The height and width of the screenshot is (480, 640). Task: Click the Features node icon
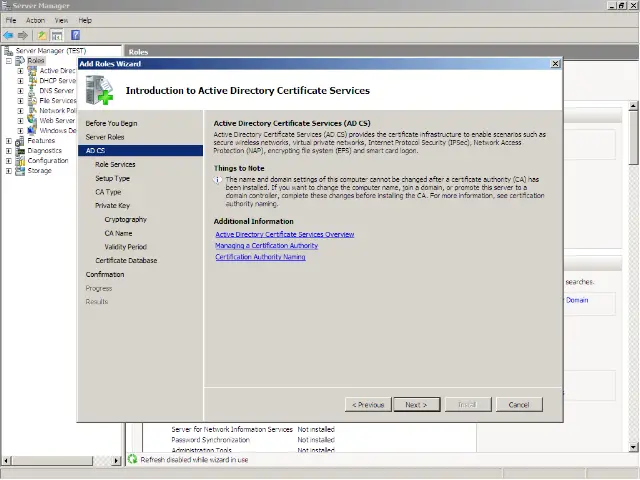point(20,141)
